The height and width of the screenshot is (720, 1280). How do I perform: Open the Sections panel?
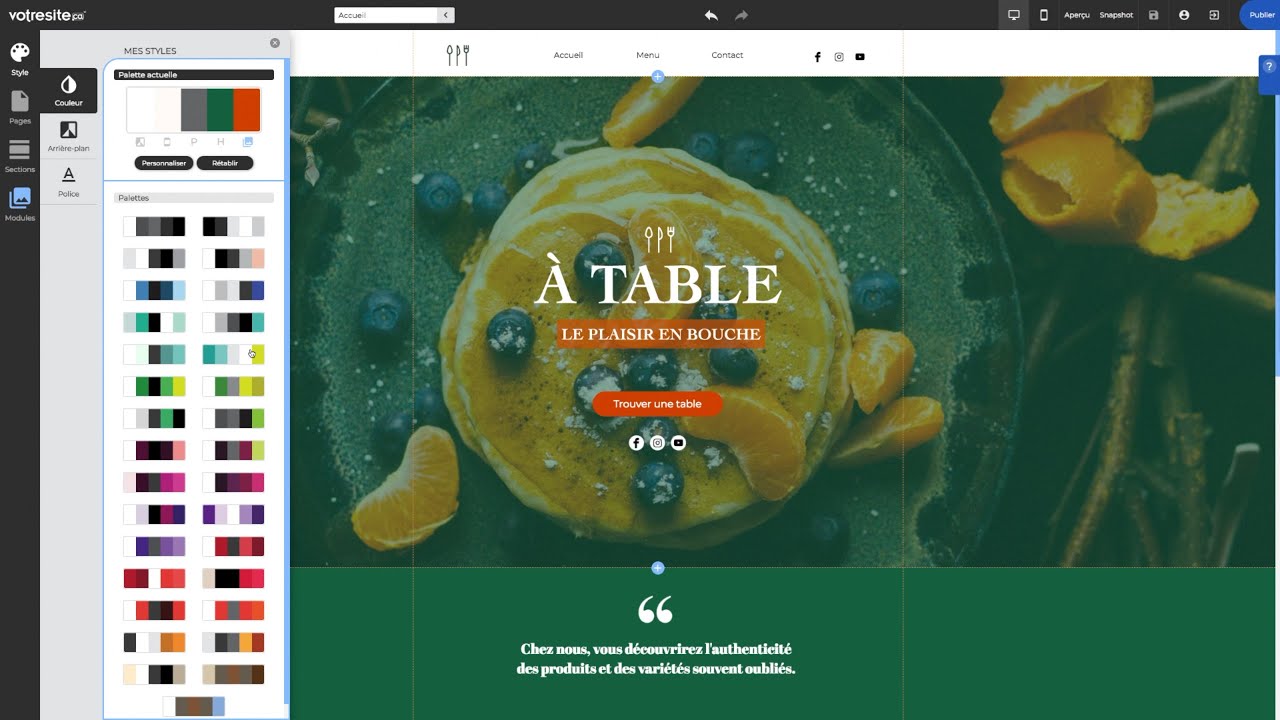(20, 156)
